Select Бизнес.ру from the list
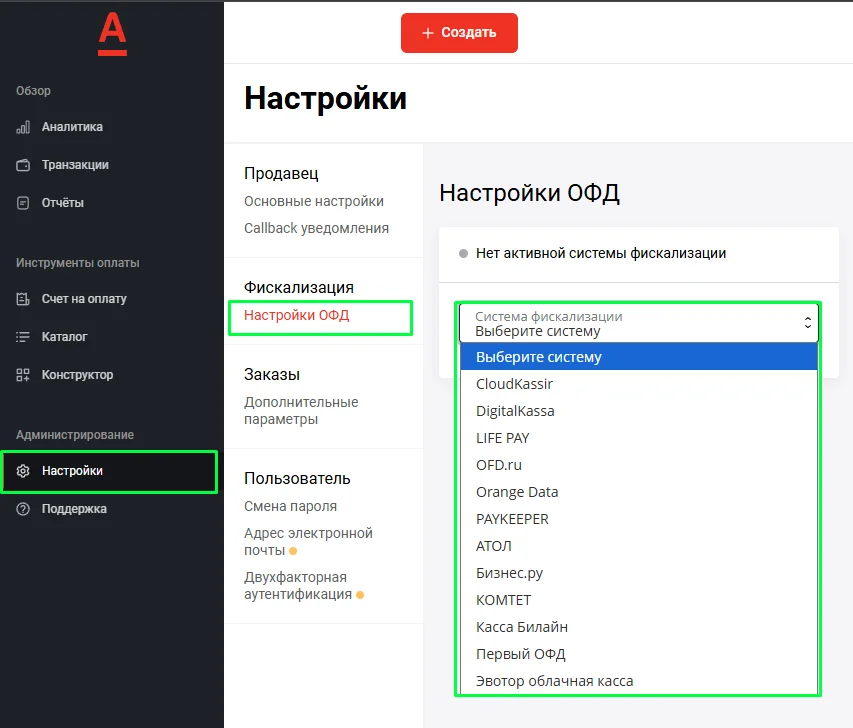 639,573
